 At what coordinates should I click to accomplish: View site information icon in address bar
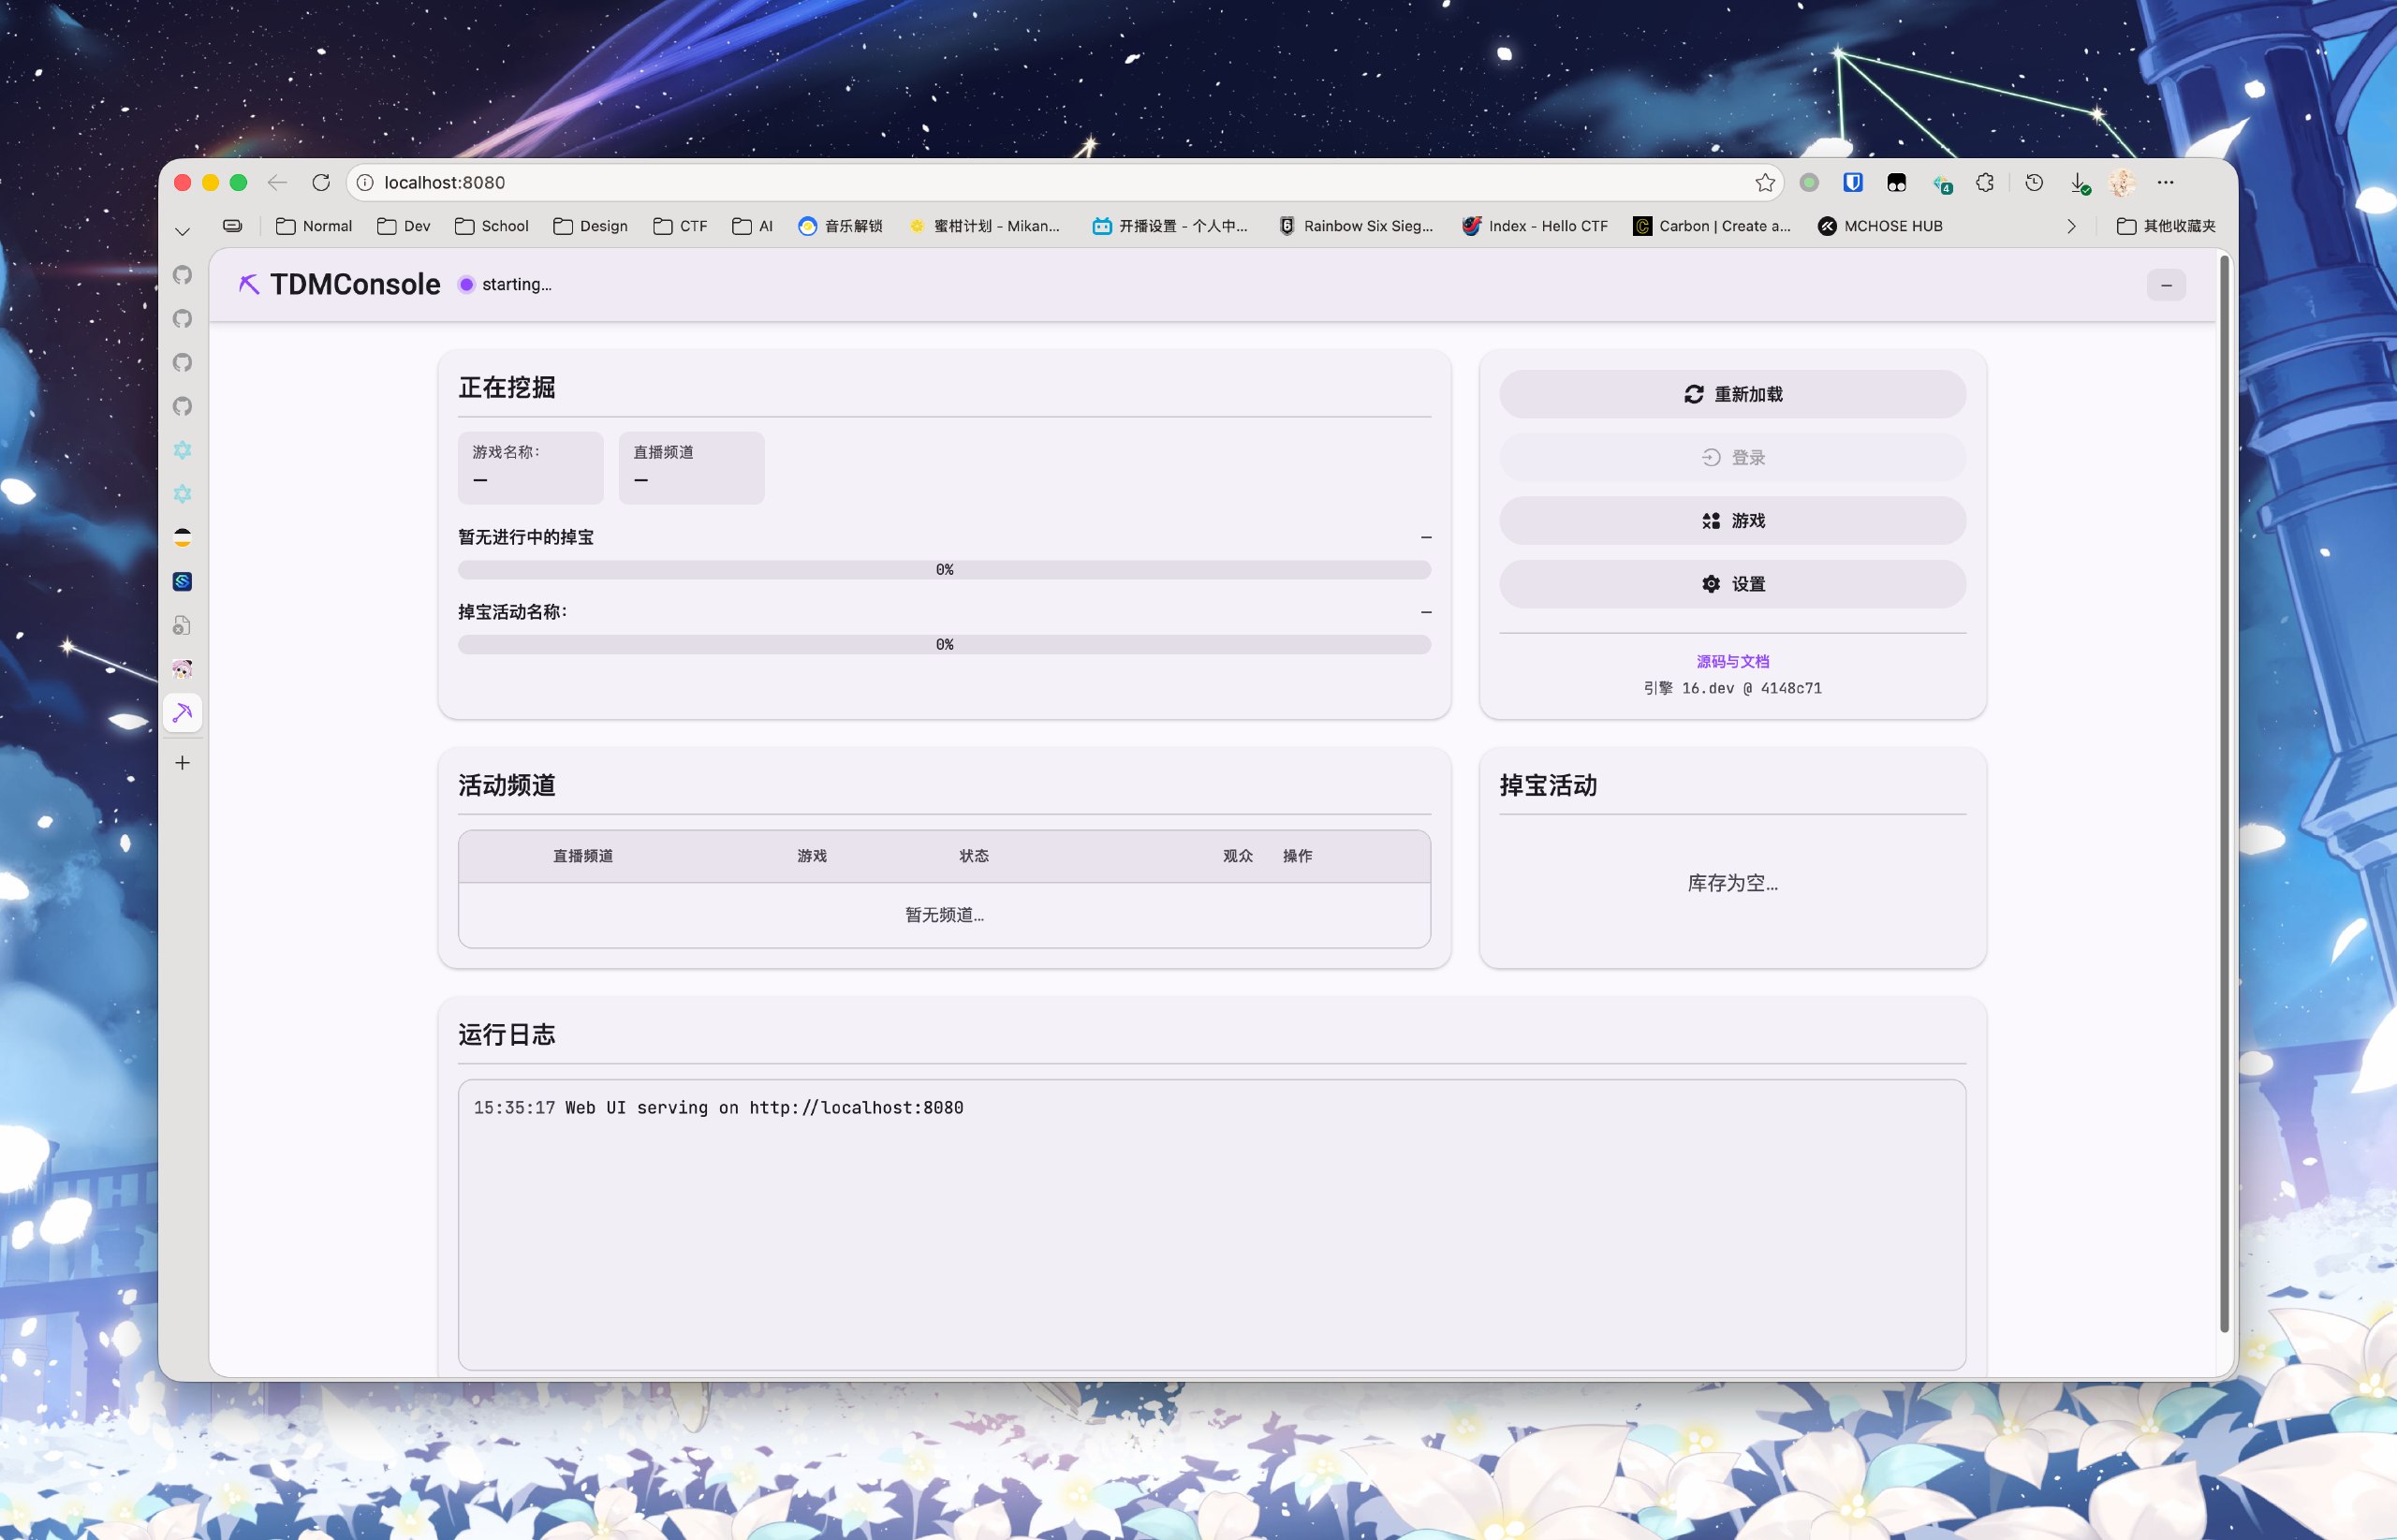pos(366,182)
